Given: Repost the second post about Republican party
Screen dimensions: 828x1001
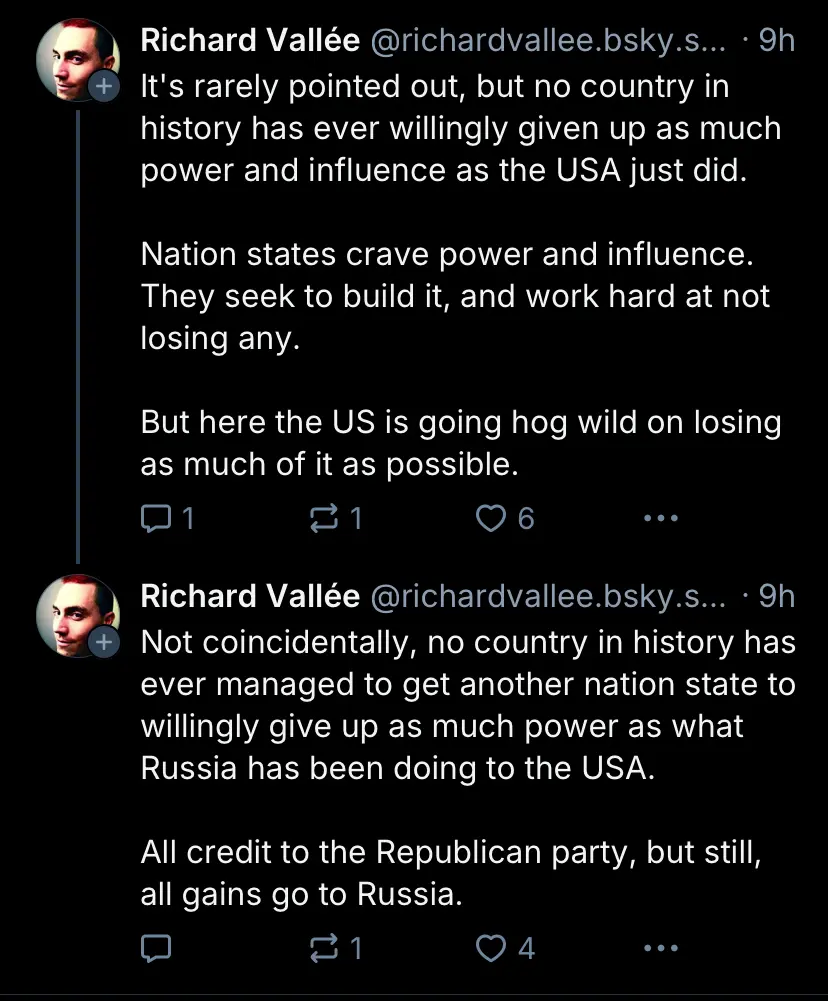Looking at the screenshot, I should (325, 947).
